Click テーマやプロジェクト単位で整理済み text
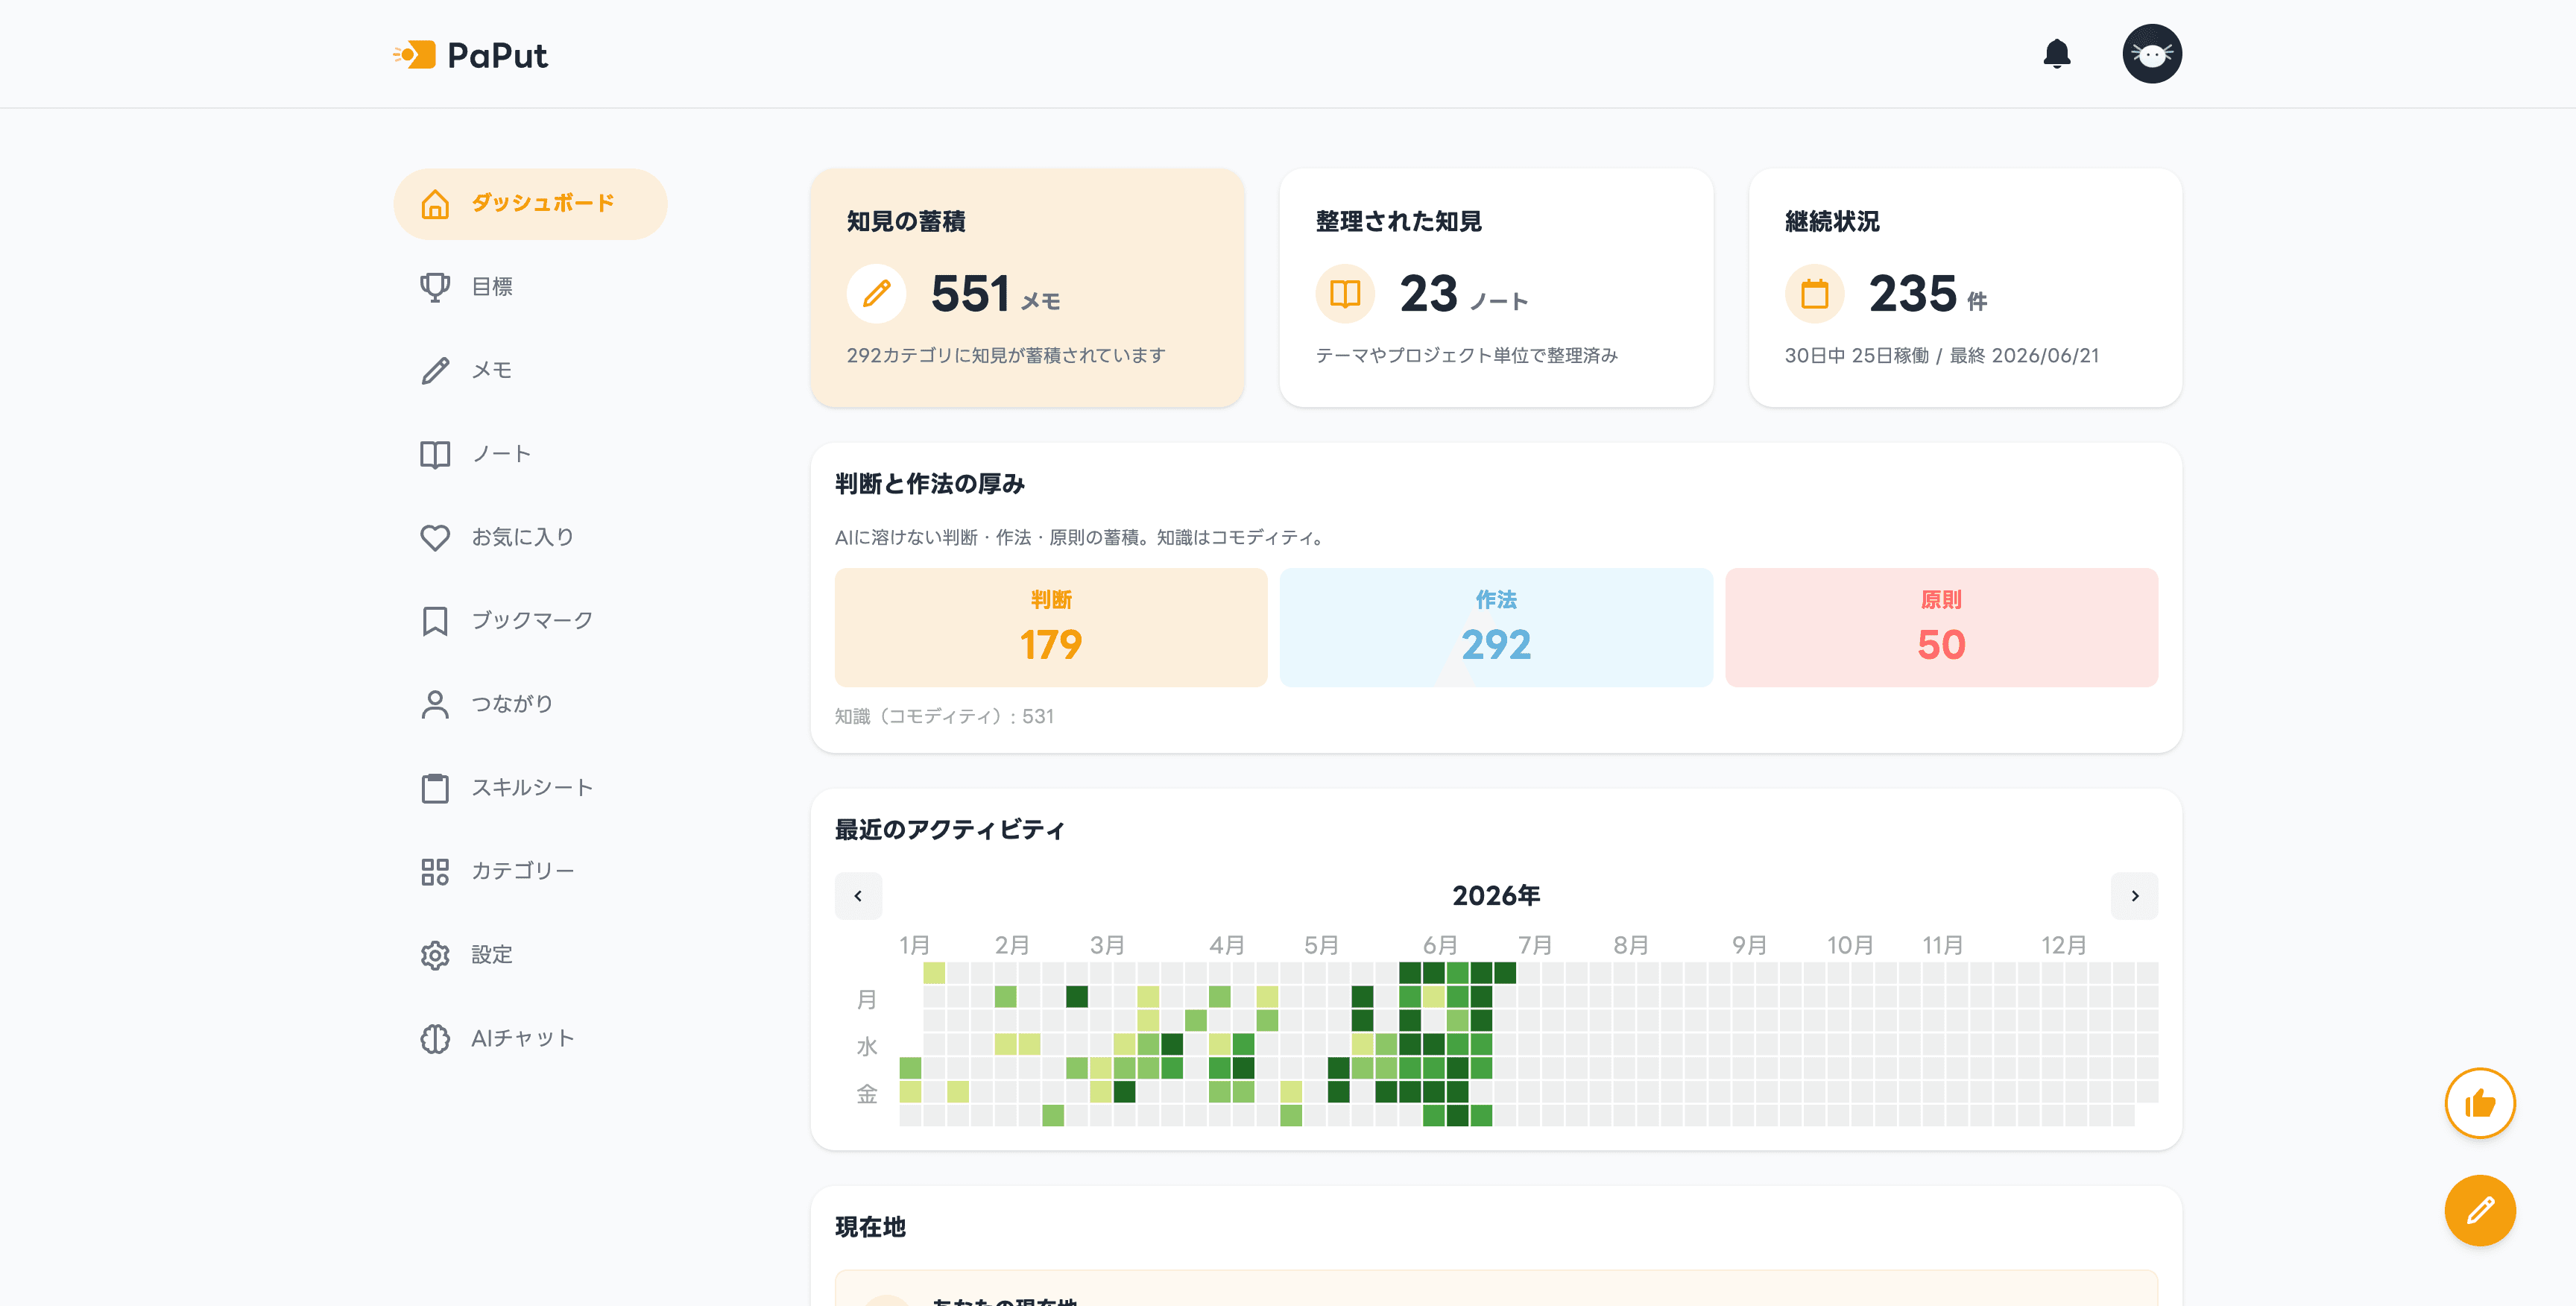 point(1466,355)
